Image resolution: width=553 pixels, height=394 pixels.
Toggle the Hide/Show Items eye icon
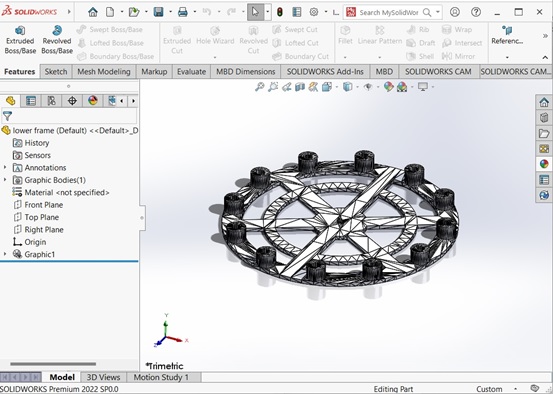pos(368,87)
